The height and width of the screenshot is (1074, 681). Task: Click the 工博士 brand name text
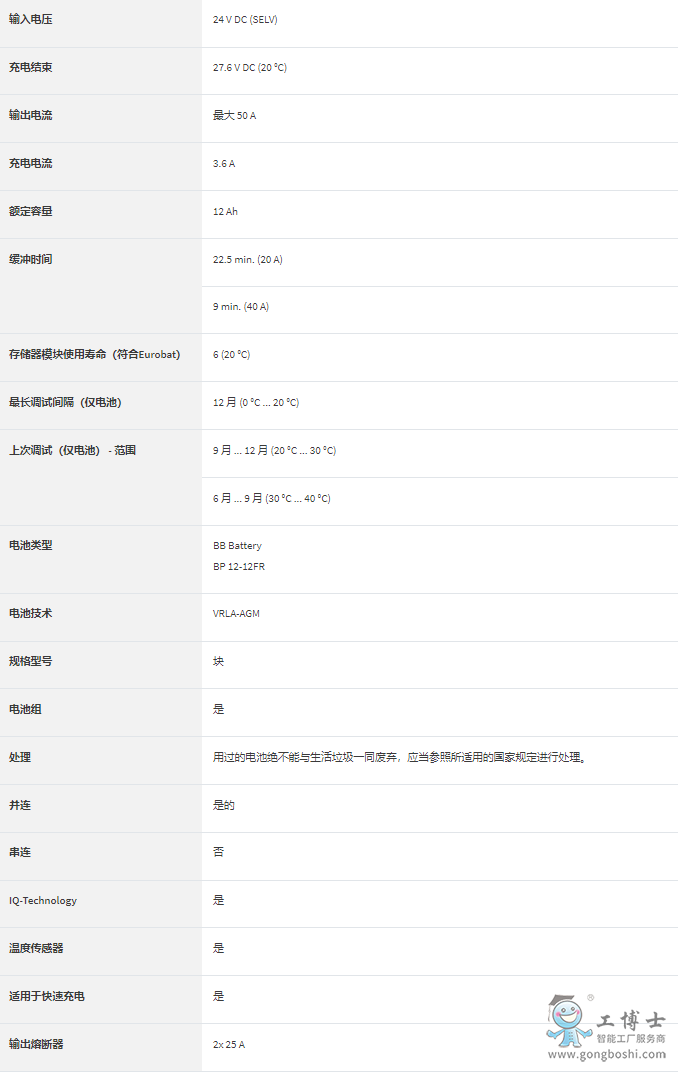(x=631, y=1021)
